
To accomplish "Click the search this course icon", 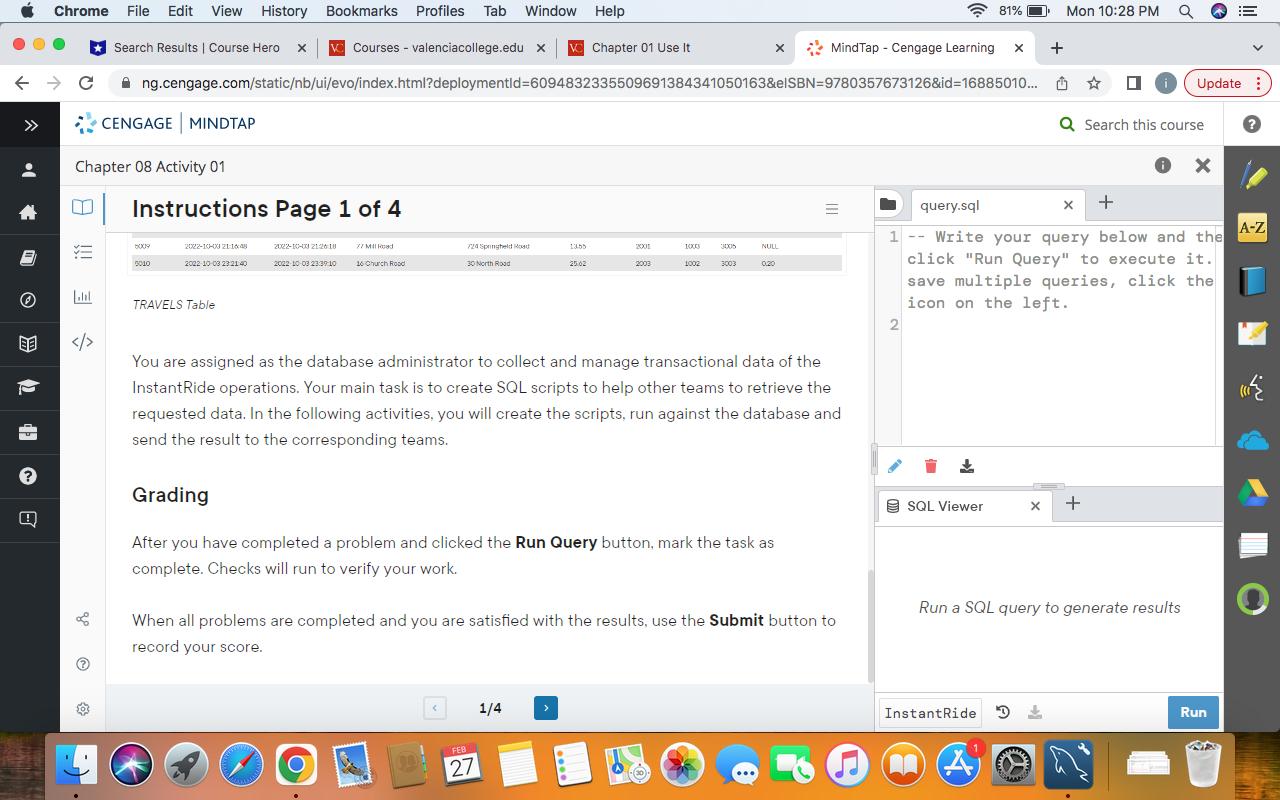I will coord(1068,125).
